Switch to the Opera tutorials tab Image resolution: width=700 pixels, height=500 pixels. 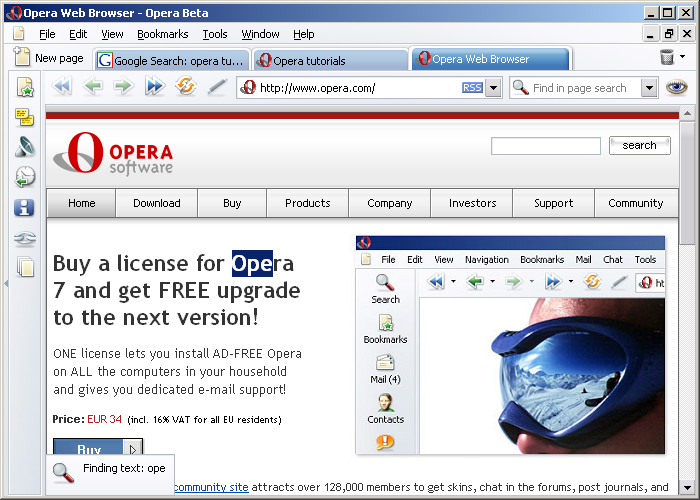328,61
